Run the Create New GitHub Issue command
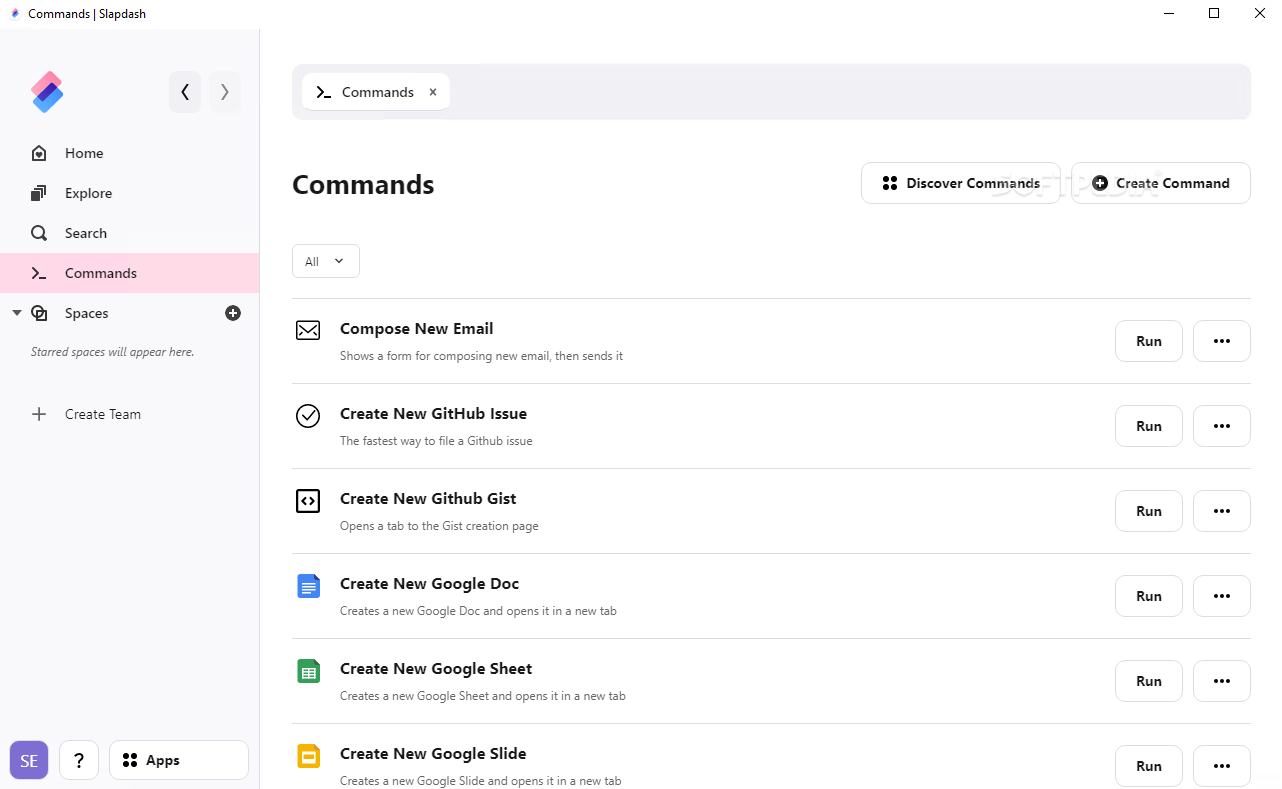Screen dimensions: 1282x789 point(1149,426)
